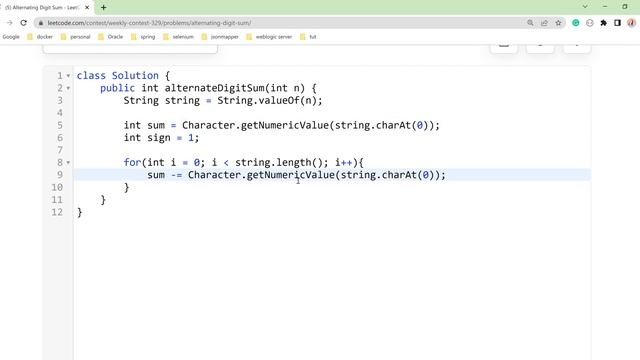Click line number 9 in the gutter
Image resolution: width=640 pixels, height=360 pixels.
coord(60,175)
